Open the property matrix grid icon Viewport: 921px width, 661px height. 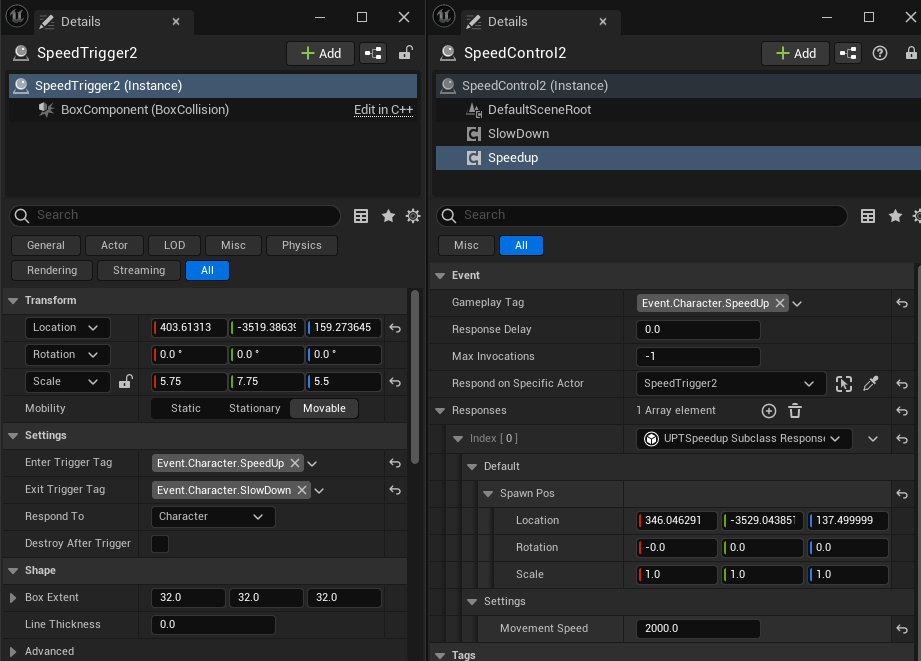(360, 215)
